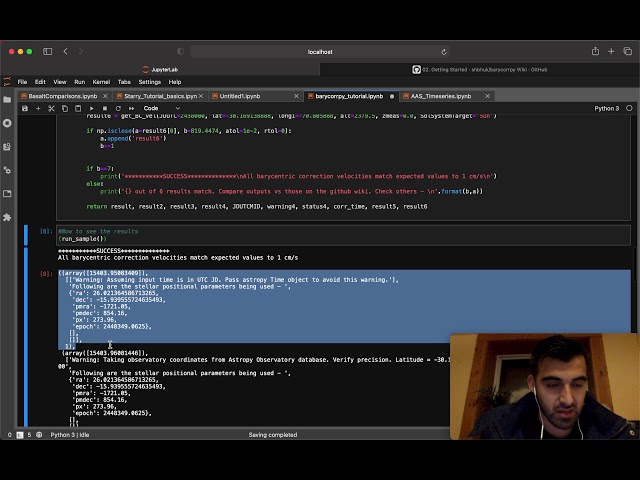Click the Copy cells icon
This screenshot has width=640, height=480.
pos(65,108)
